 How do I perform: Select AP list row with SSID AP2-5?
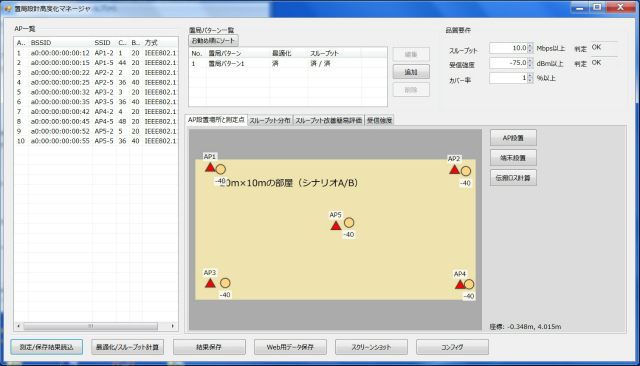click(96, 82)
